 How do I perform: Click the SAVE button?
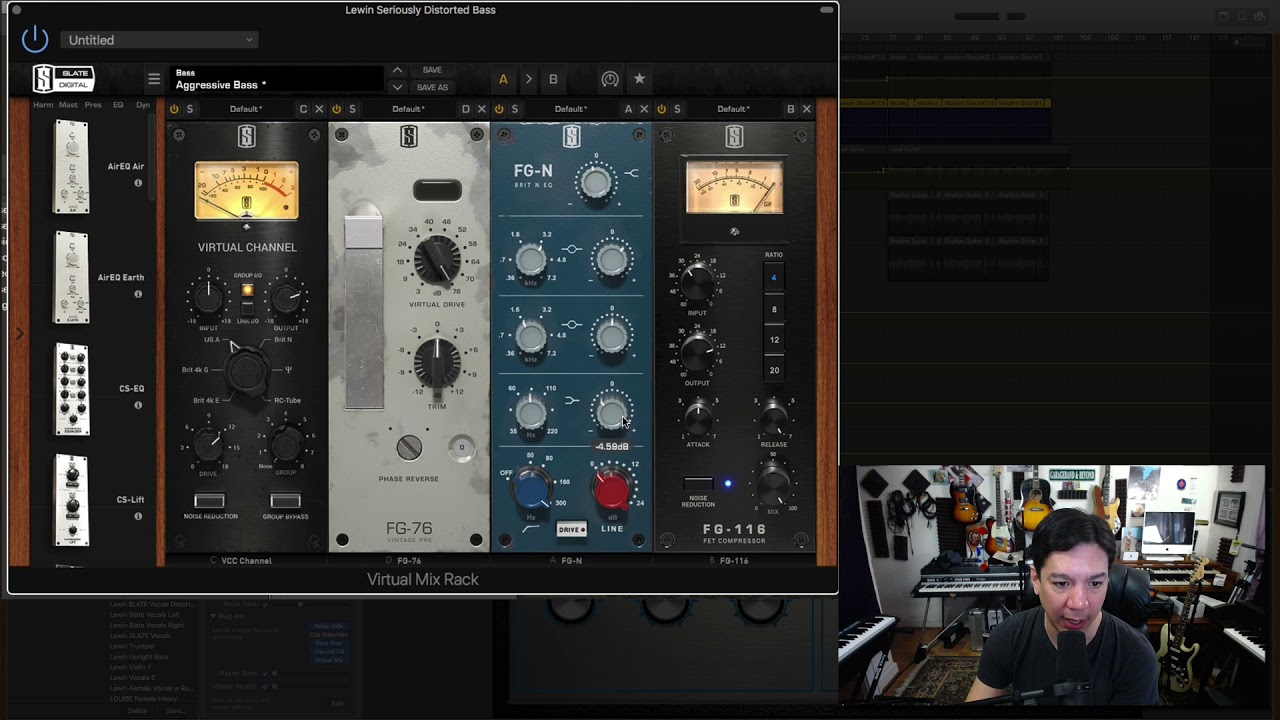(x=432, y=70)
